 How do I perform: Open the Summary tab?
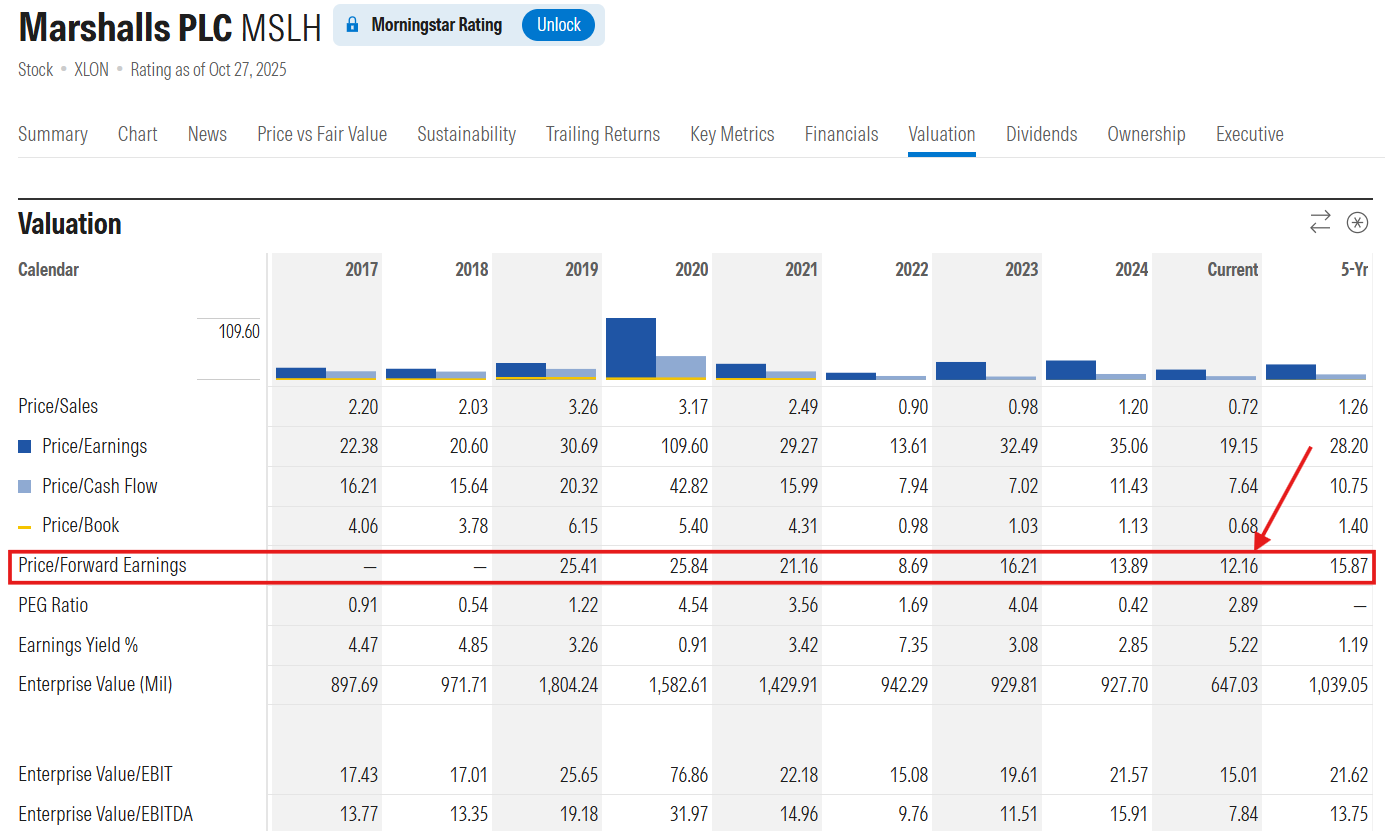(x=53, y=134)
